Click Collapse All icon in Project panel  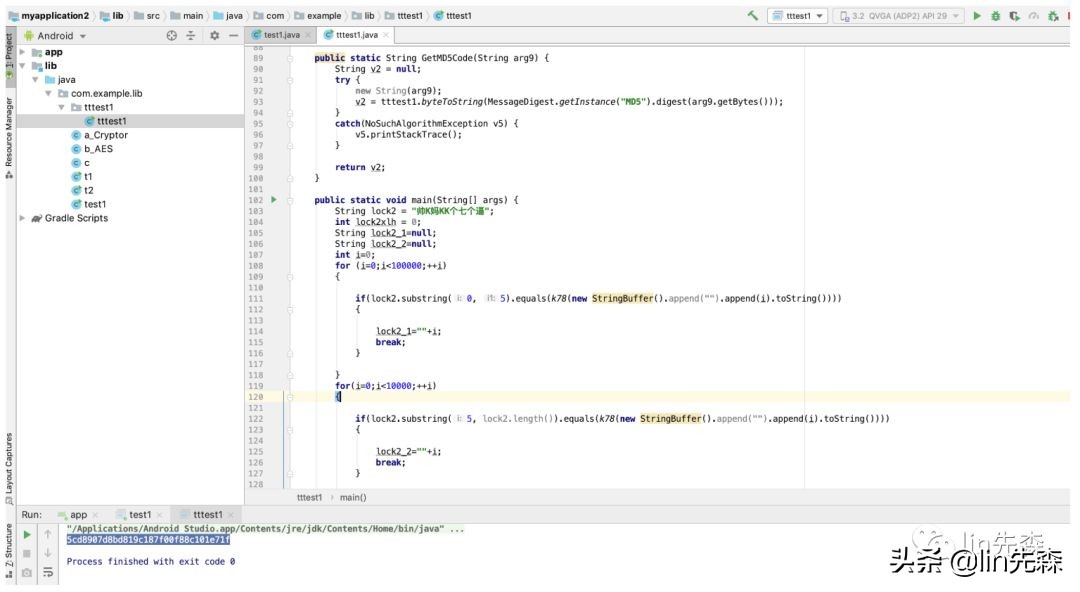191,35
